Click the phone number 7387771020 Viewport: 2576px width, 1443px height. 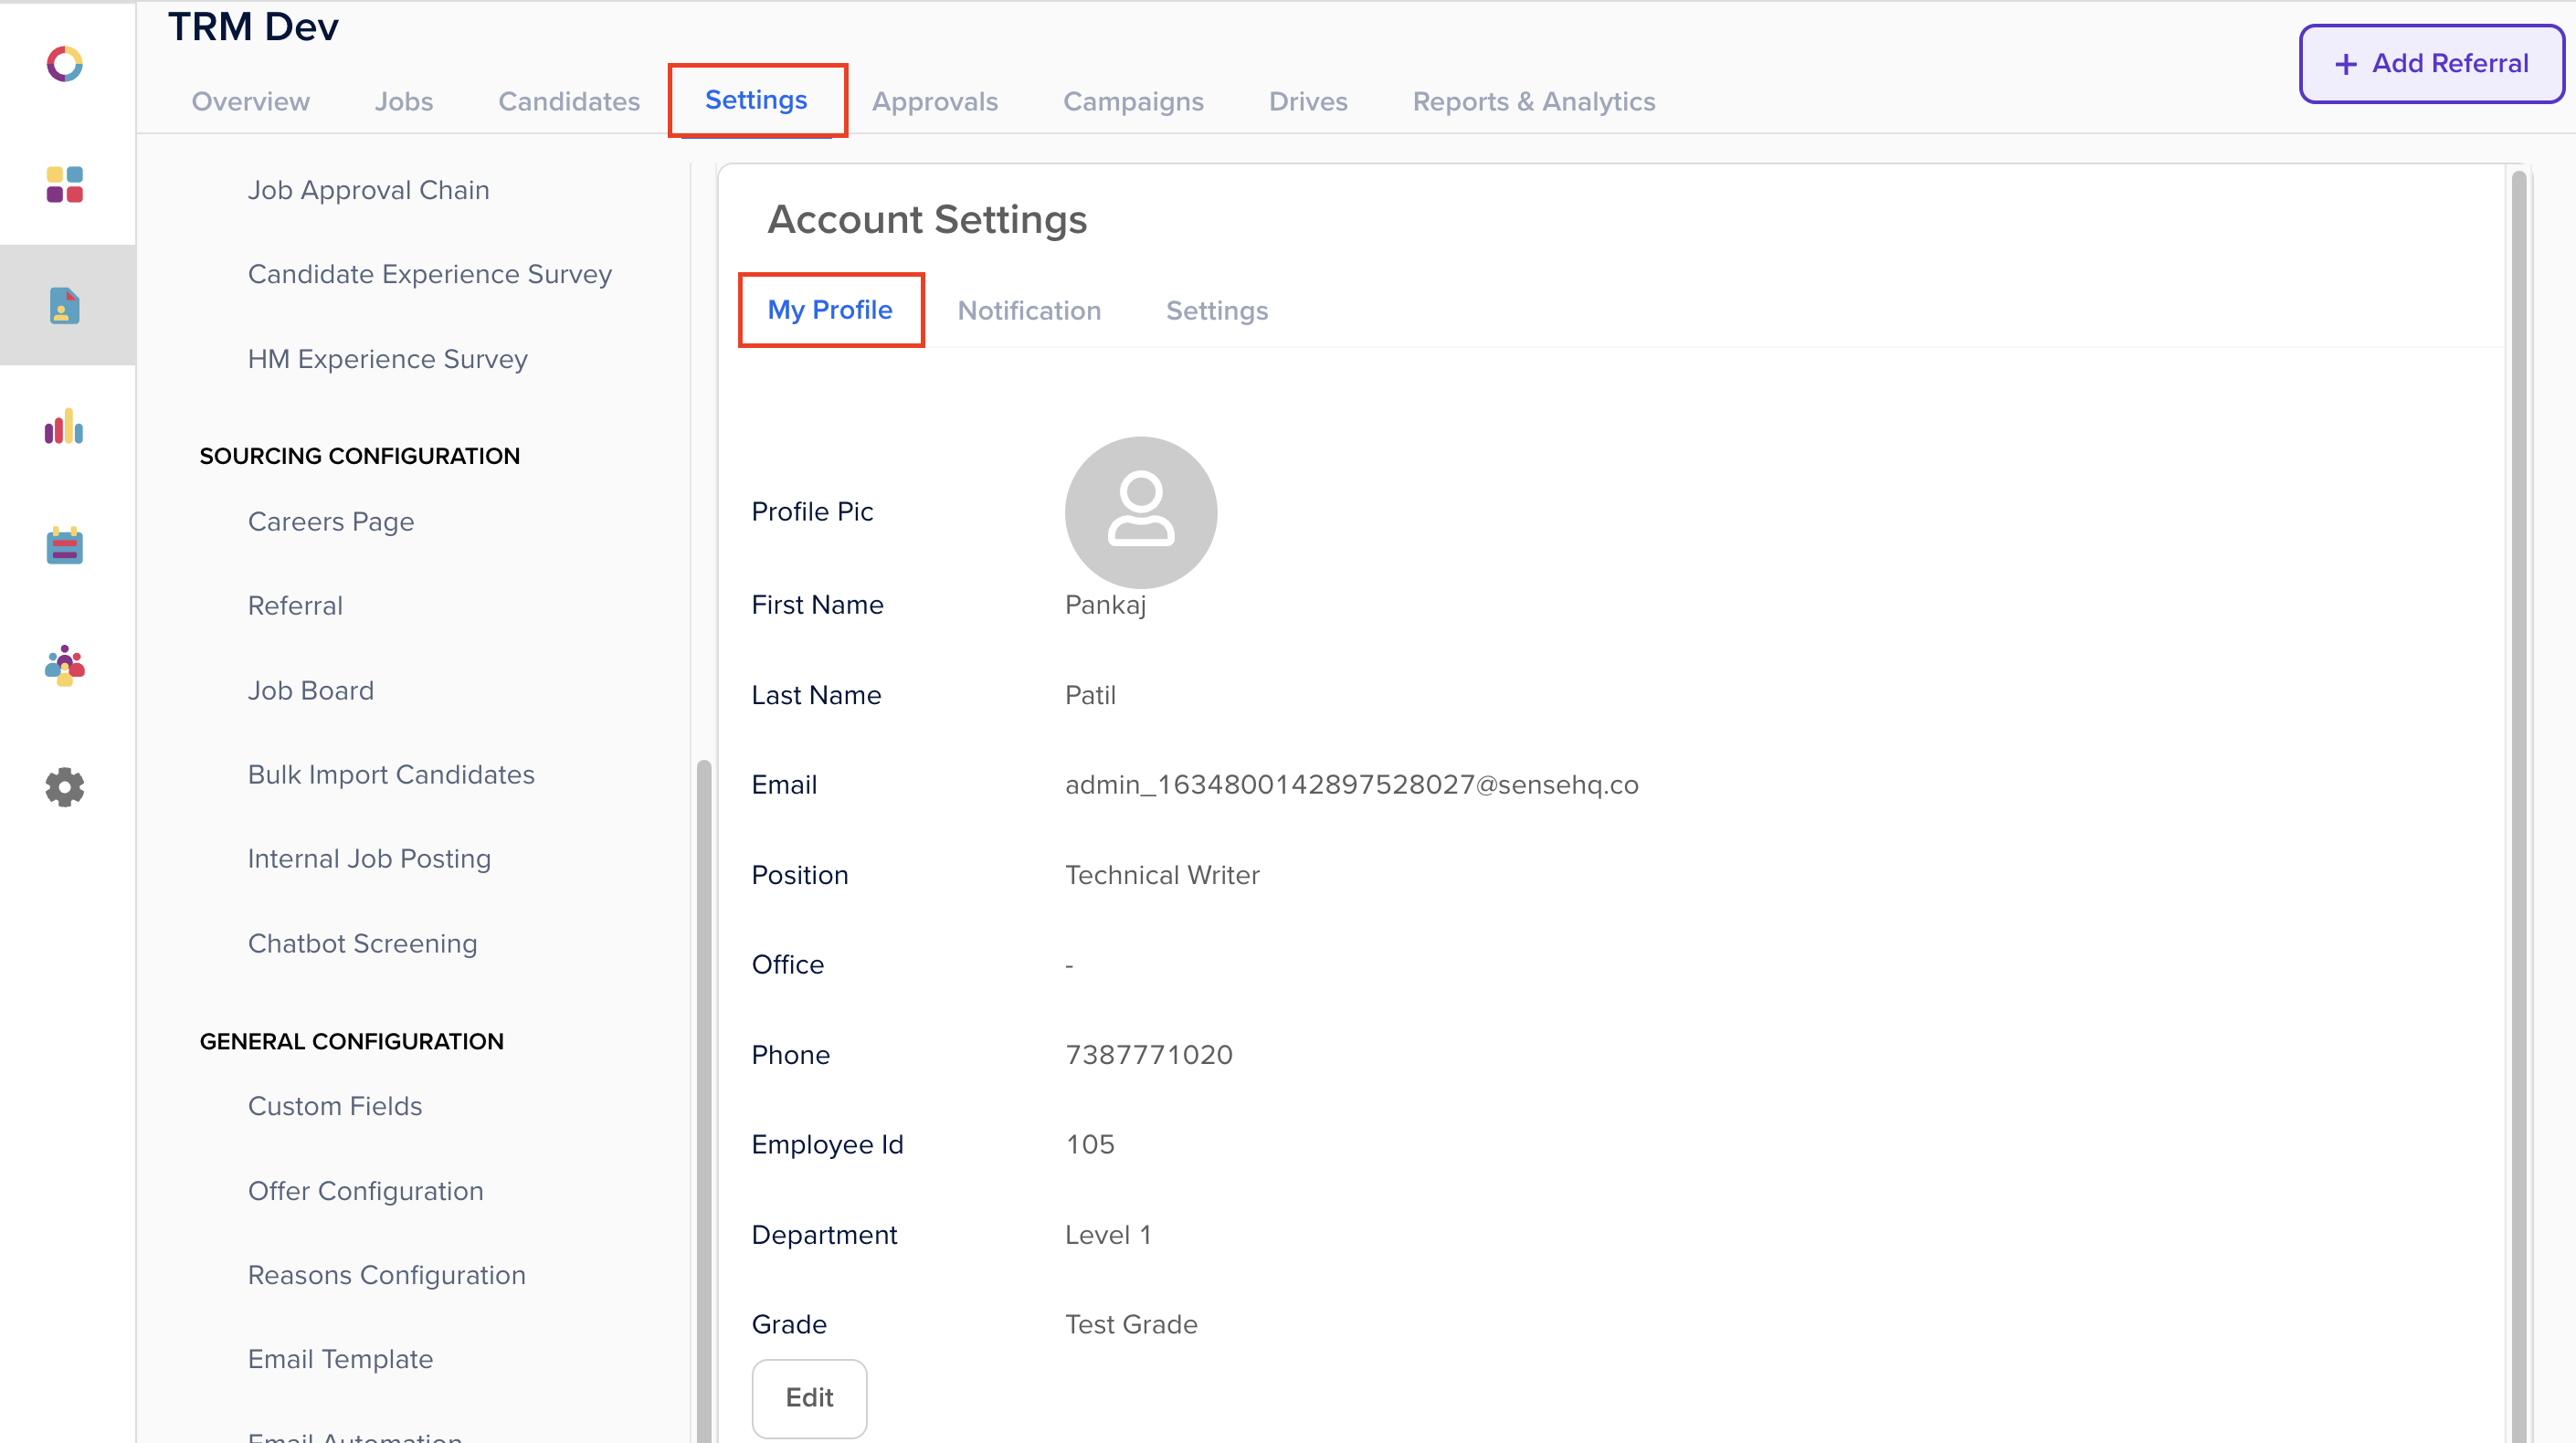pyautogui.click(x=1148, y=1055)
